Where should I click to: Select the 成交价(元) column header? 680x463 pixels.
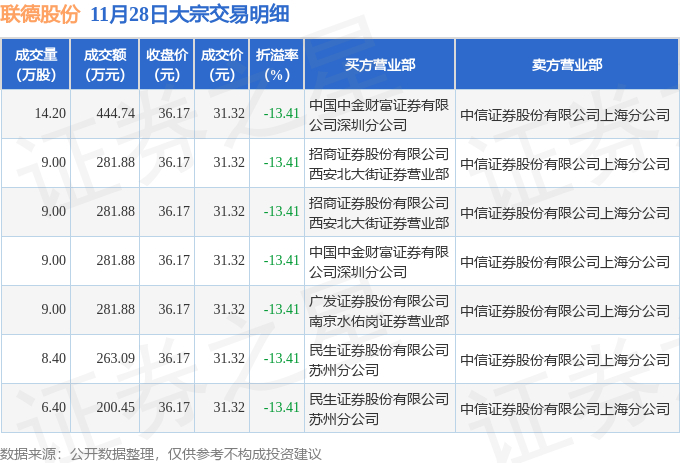click(222, 64)
